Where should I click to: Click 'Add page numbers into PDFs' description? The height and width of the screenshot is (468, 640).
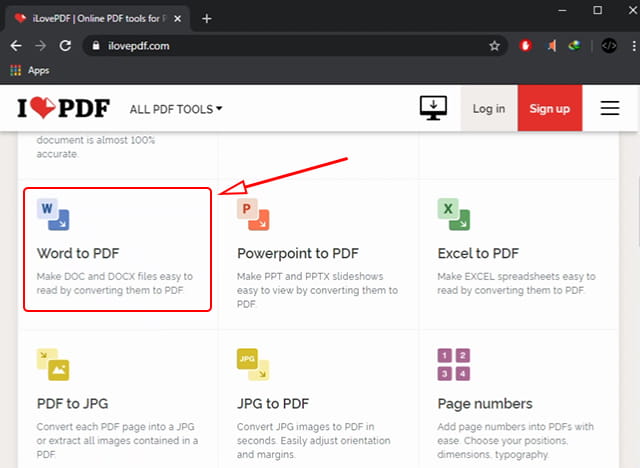pos(516,440)
